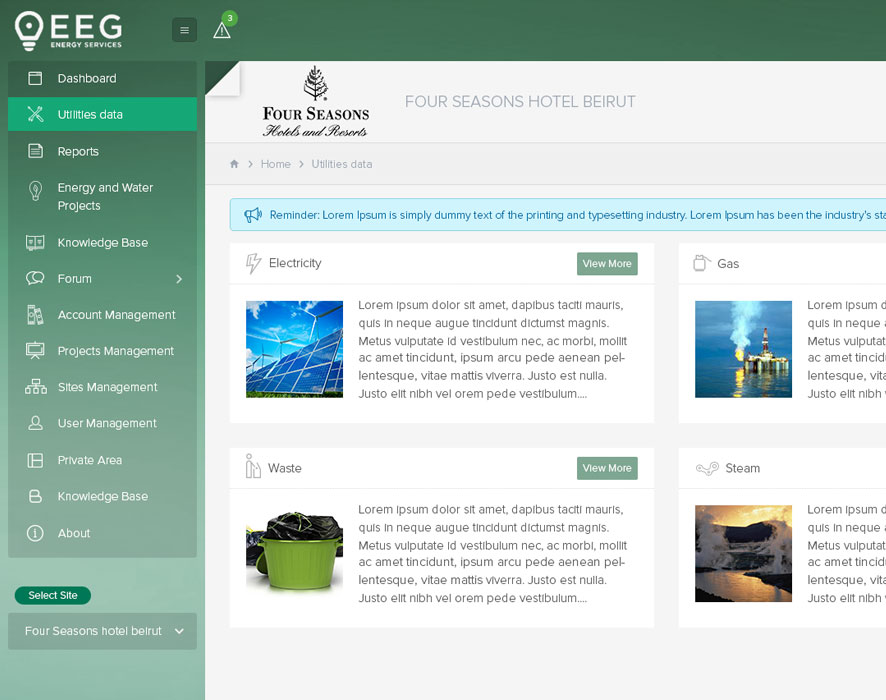The height and width of the screenshot is (700, 886).
Task: Click the Electricity card Lorem ipsum description
Action: pos(492,349)
